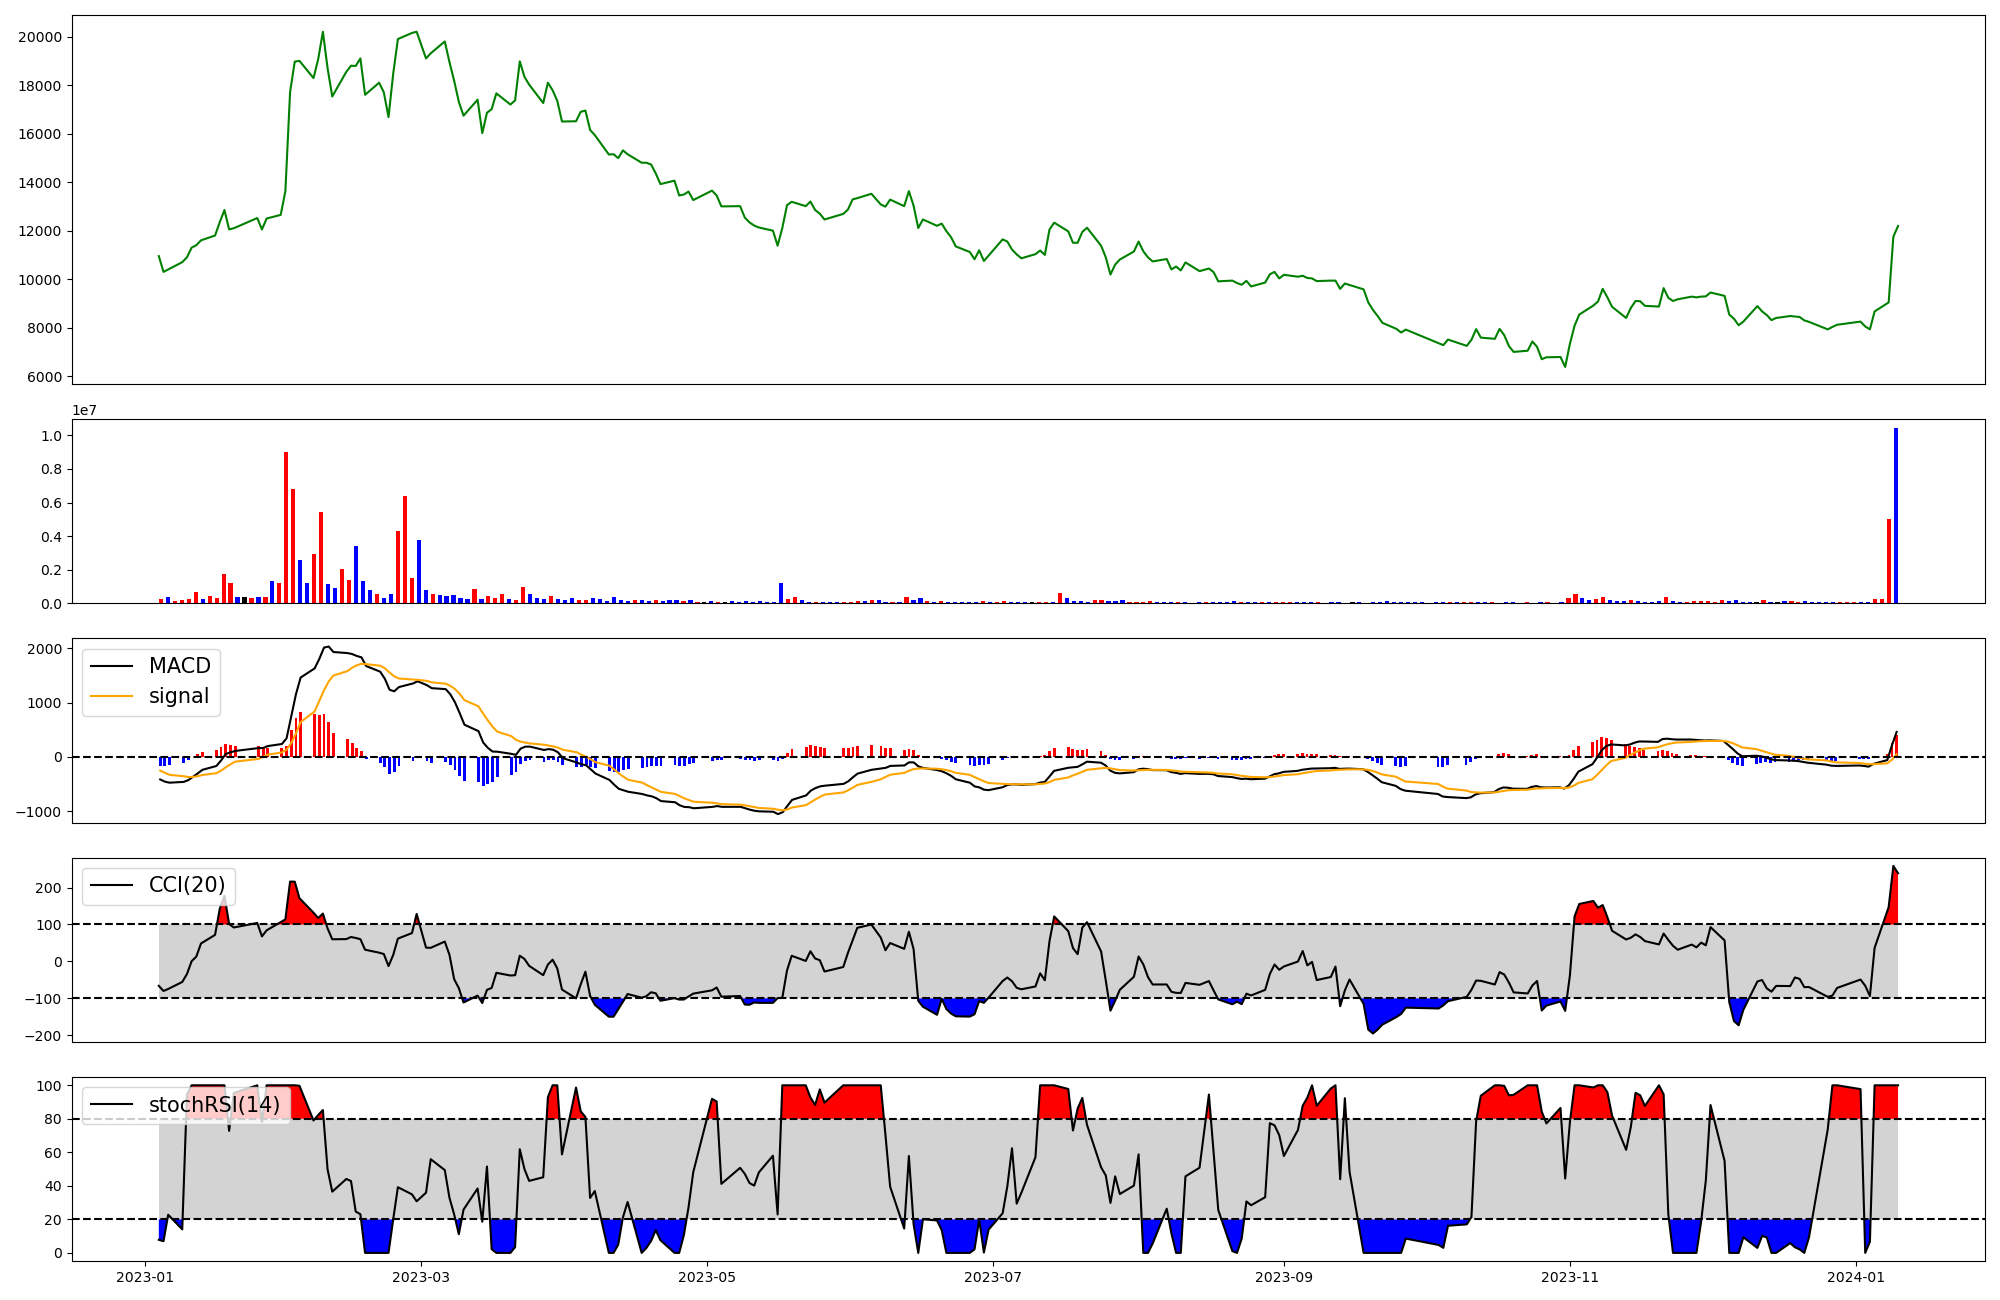Click the orange signal legend line sample
This screenshot has width=2000, height=1300.
point(111,696)
